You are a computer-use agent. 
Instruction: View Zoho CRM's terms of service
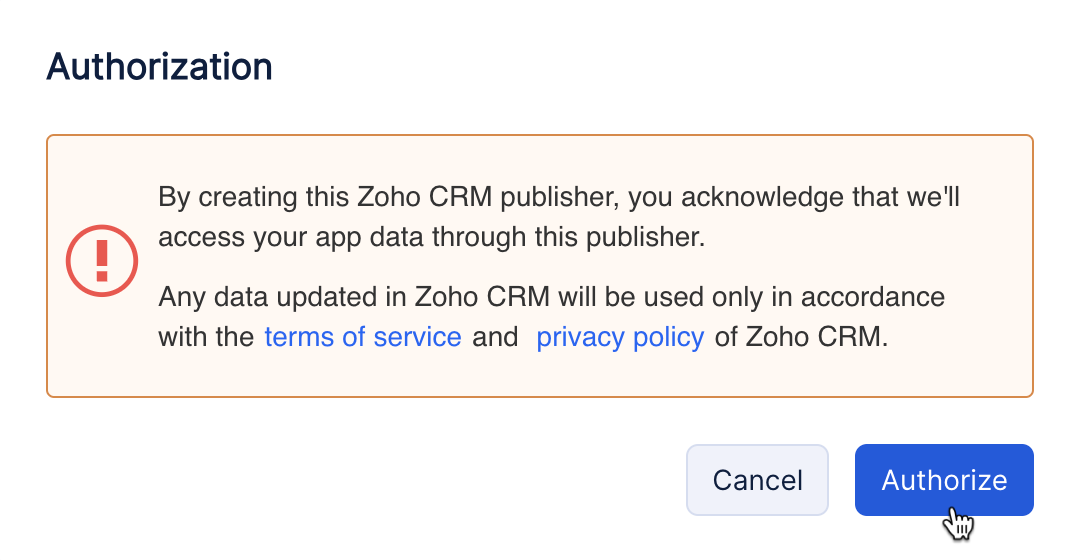[362, 337]
